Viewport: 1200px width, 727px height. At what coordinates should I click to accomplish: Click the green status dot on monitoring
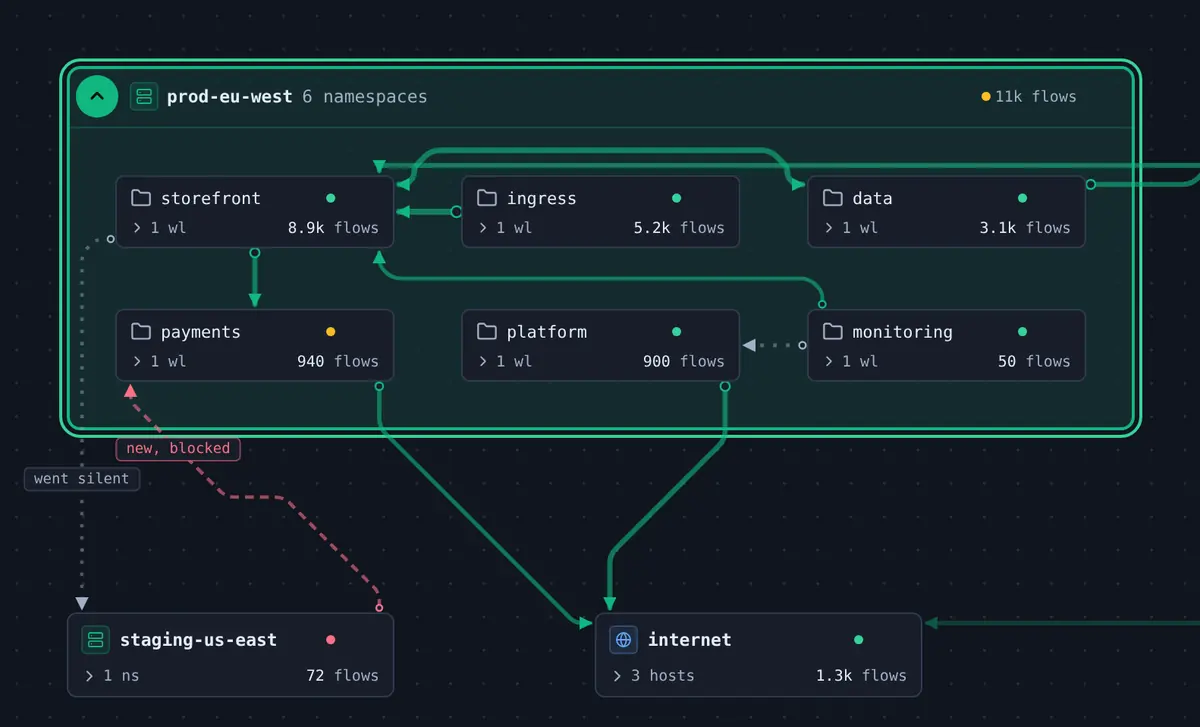(x=1022, y=331)
